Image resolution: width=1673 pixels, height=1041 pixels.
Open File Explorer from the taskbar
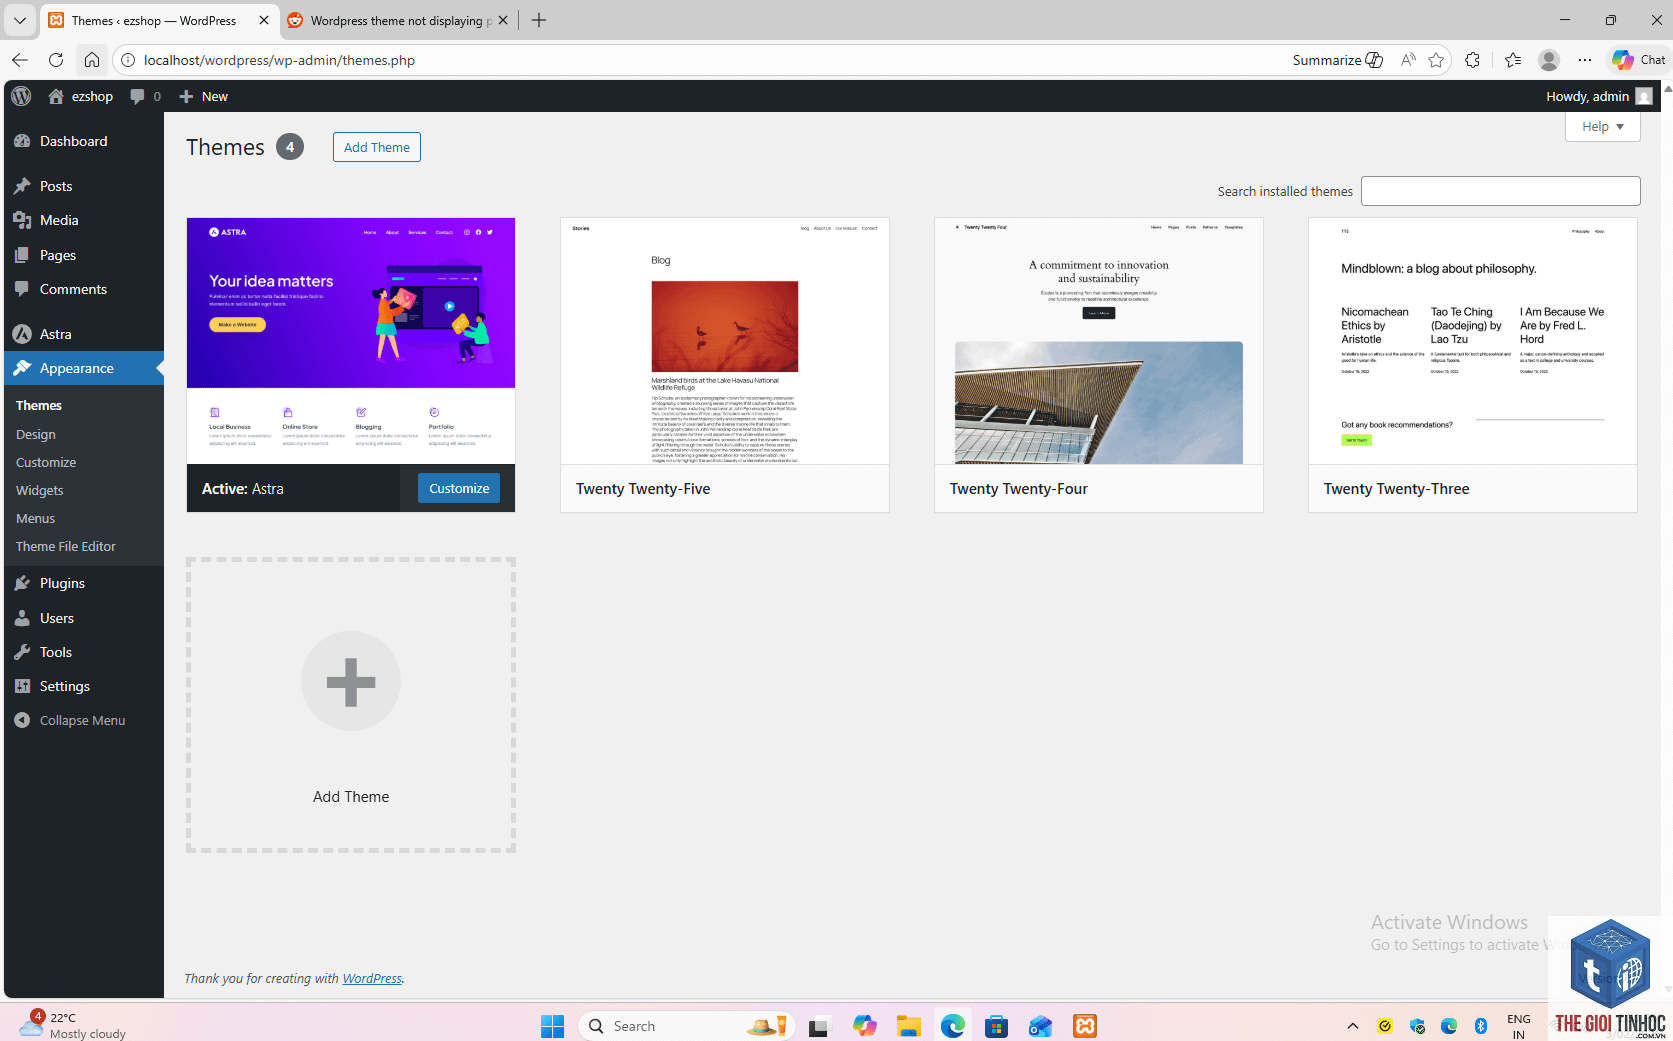click(x=908, y=1026)
